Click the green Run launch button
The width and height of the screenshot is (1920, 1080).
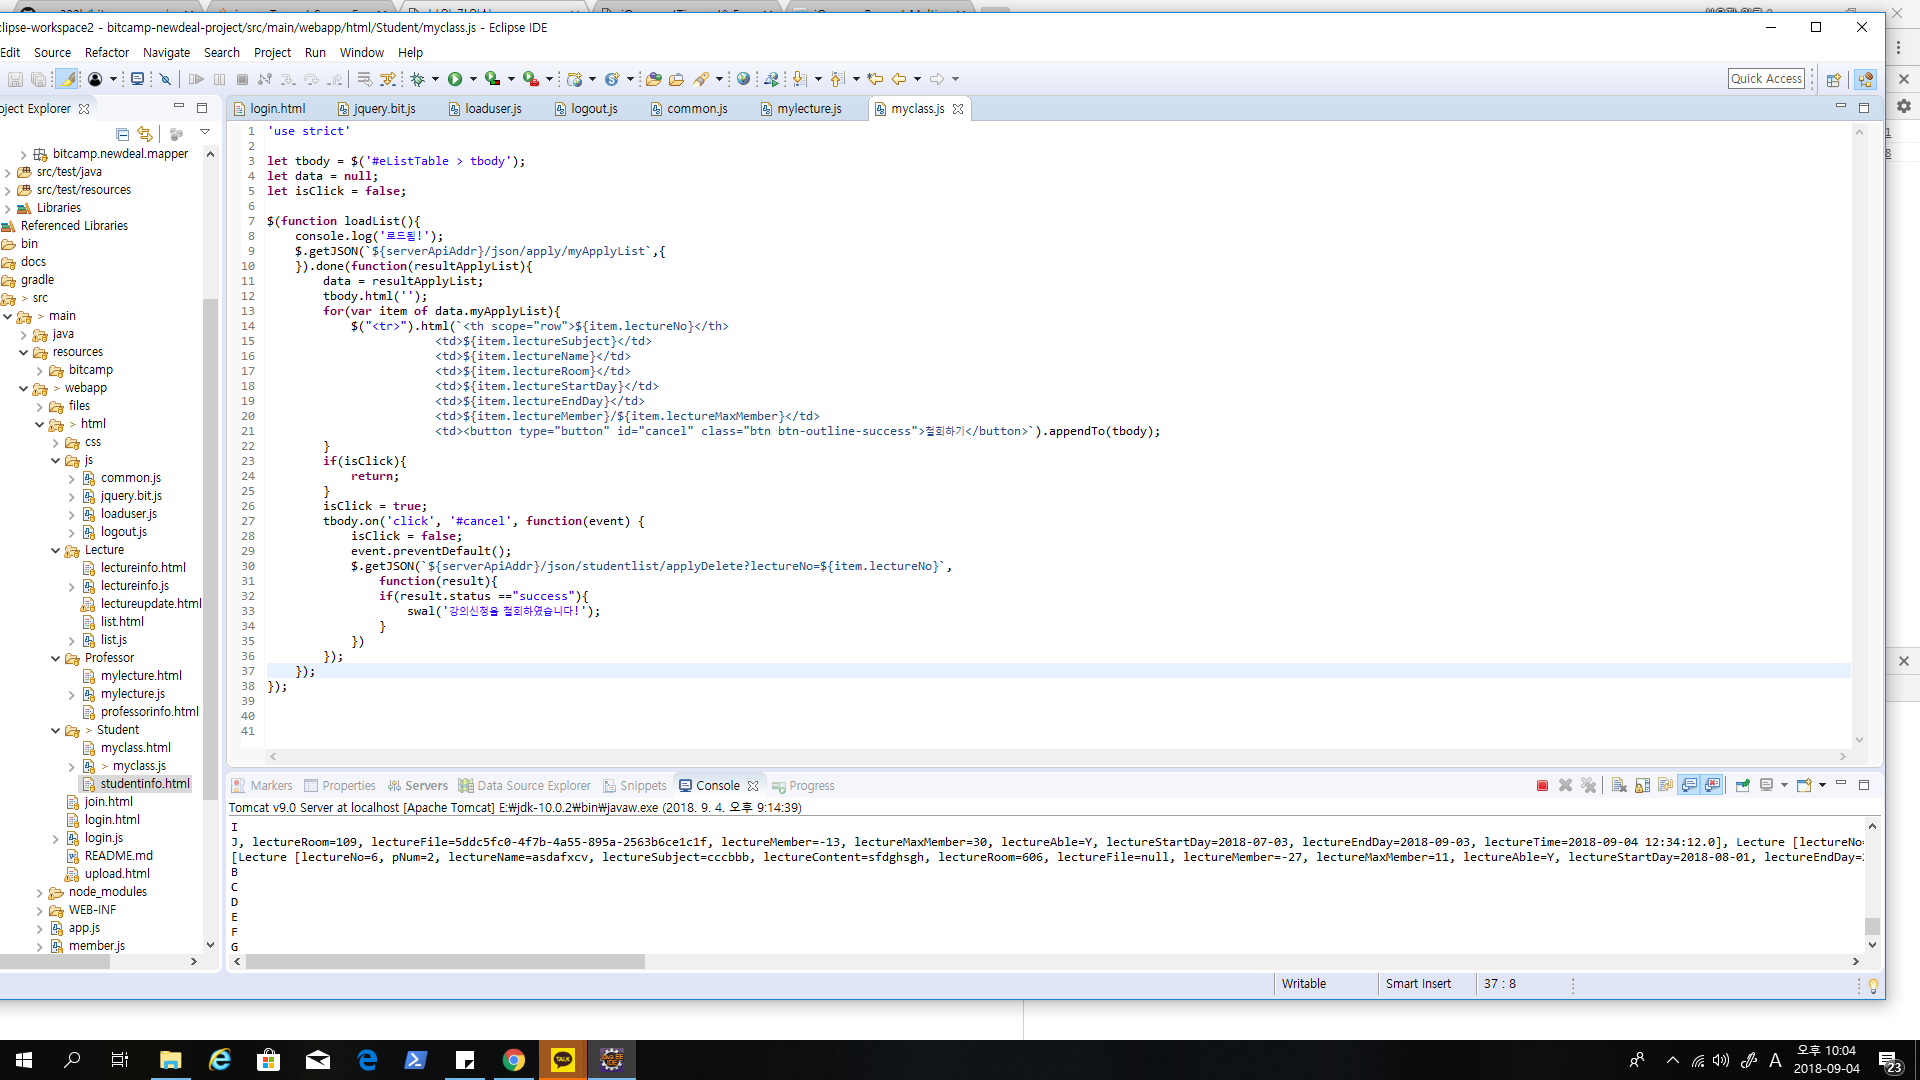455,79
